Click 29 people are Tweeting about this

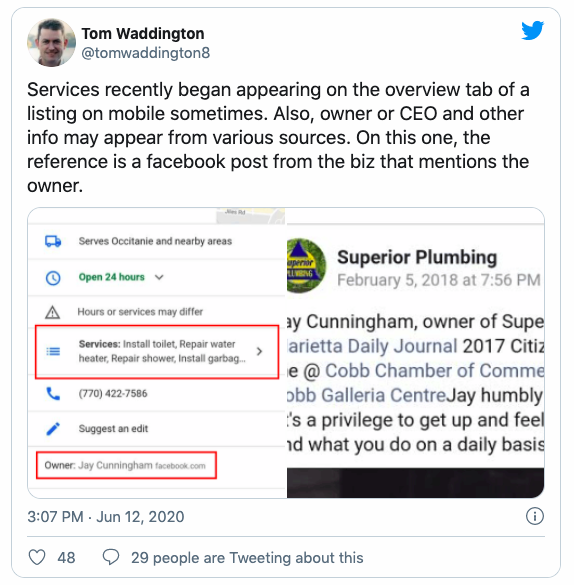[247, 558]
